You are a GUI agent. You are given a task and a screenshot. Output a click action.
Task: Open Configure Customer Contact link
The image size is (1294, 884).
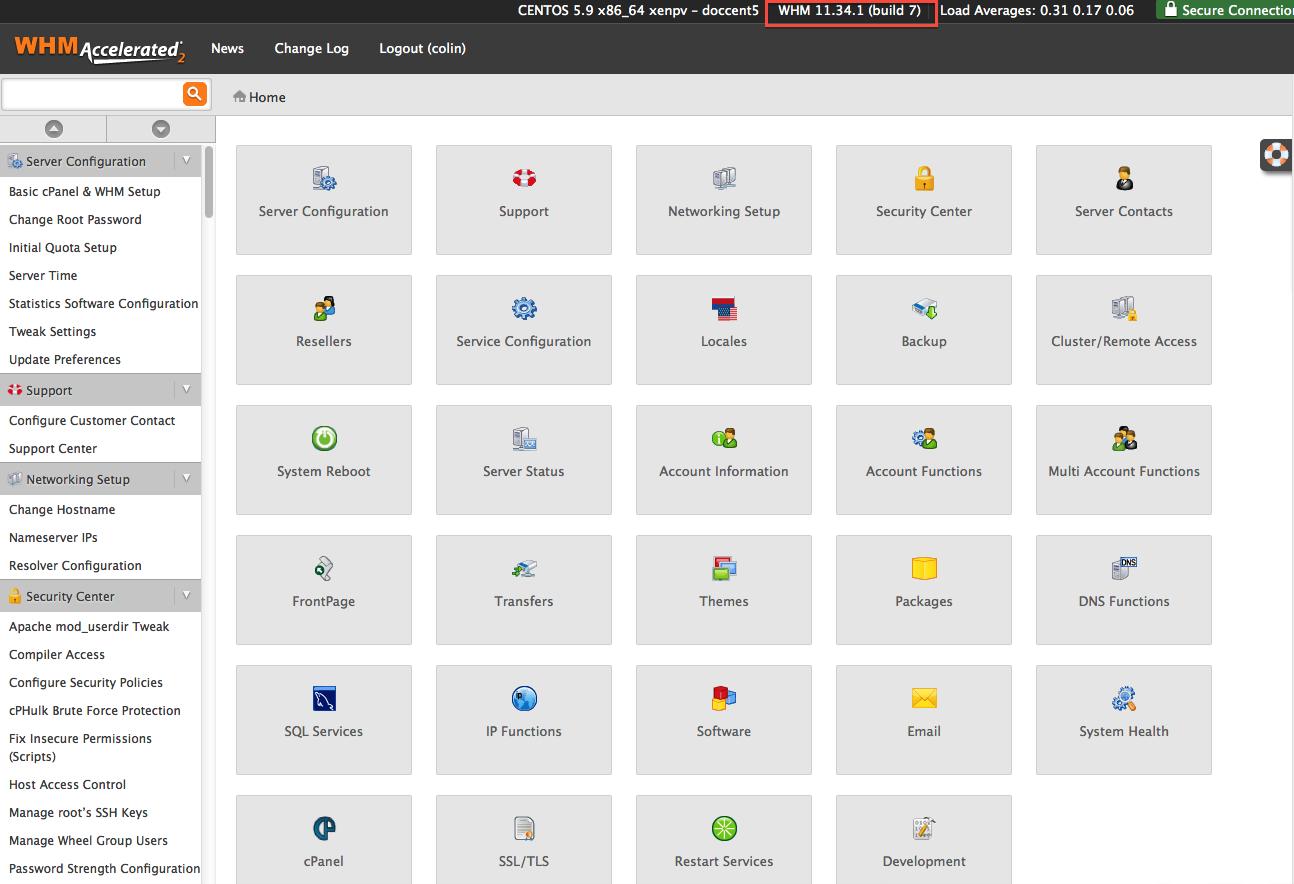(92, 421)
